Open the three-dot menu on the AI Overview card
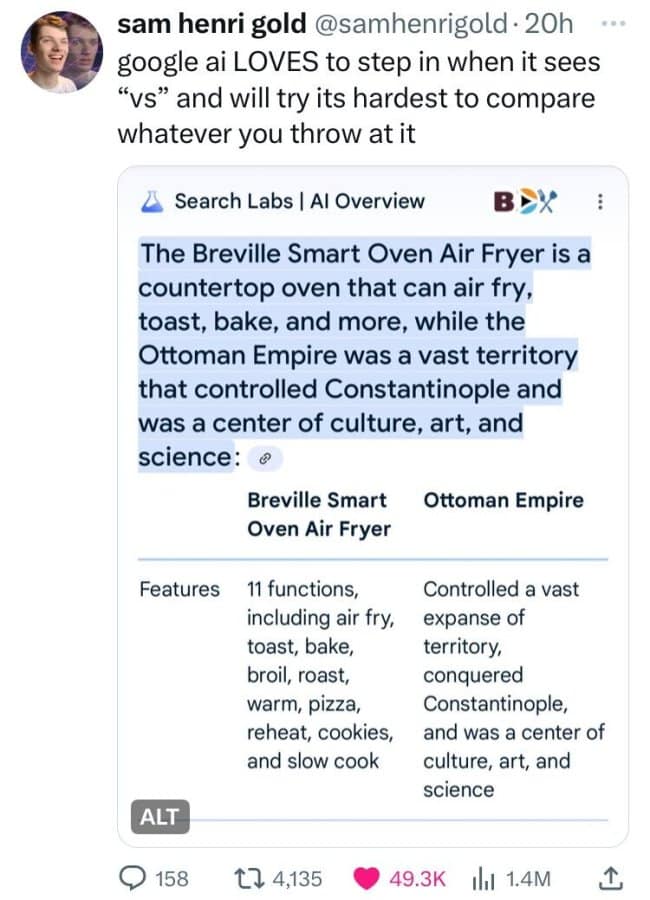Screen dimensions: 650x900 pyautogui.click(x=601, y=201)
